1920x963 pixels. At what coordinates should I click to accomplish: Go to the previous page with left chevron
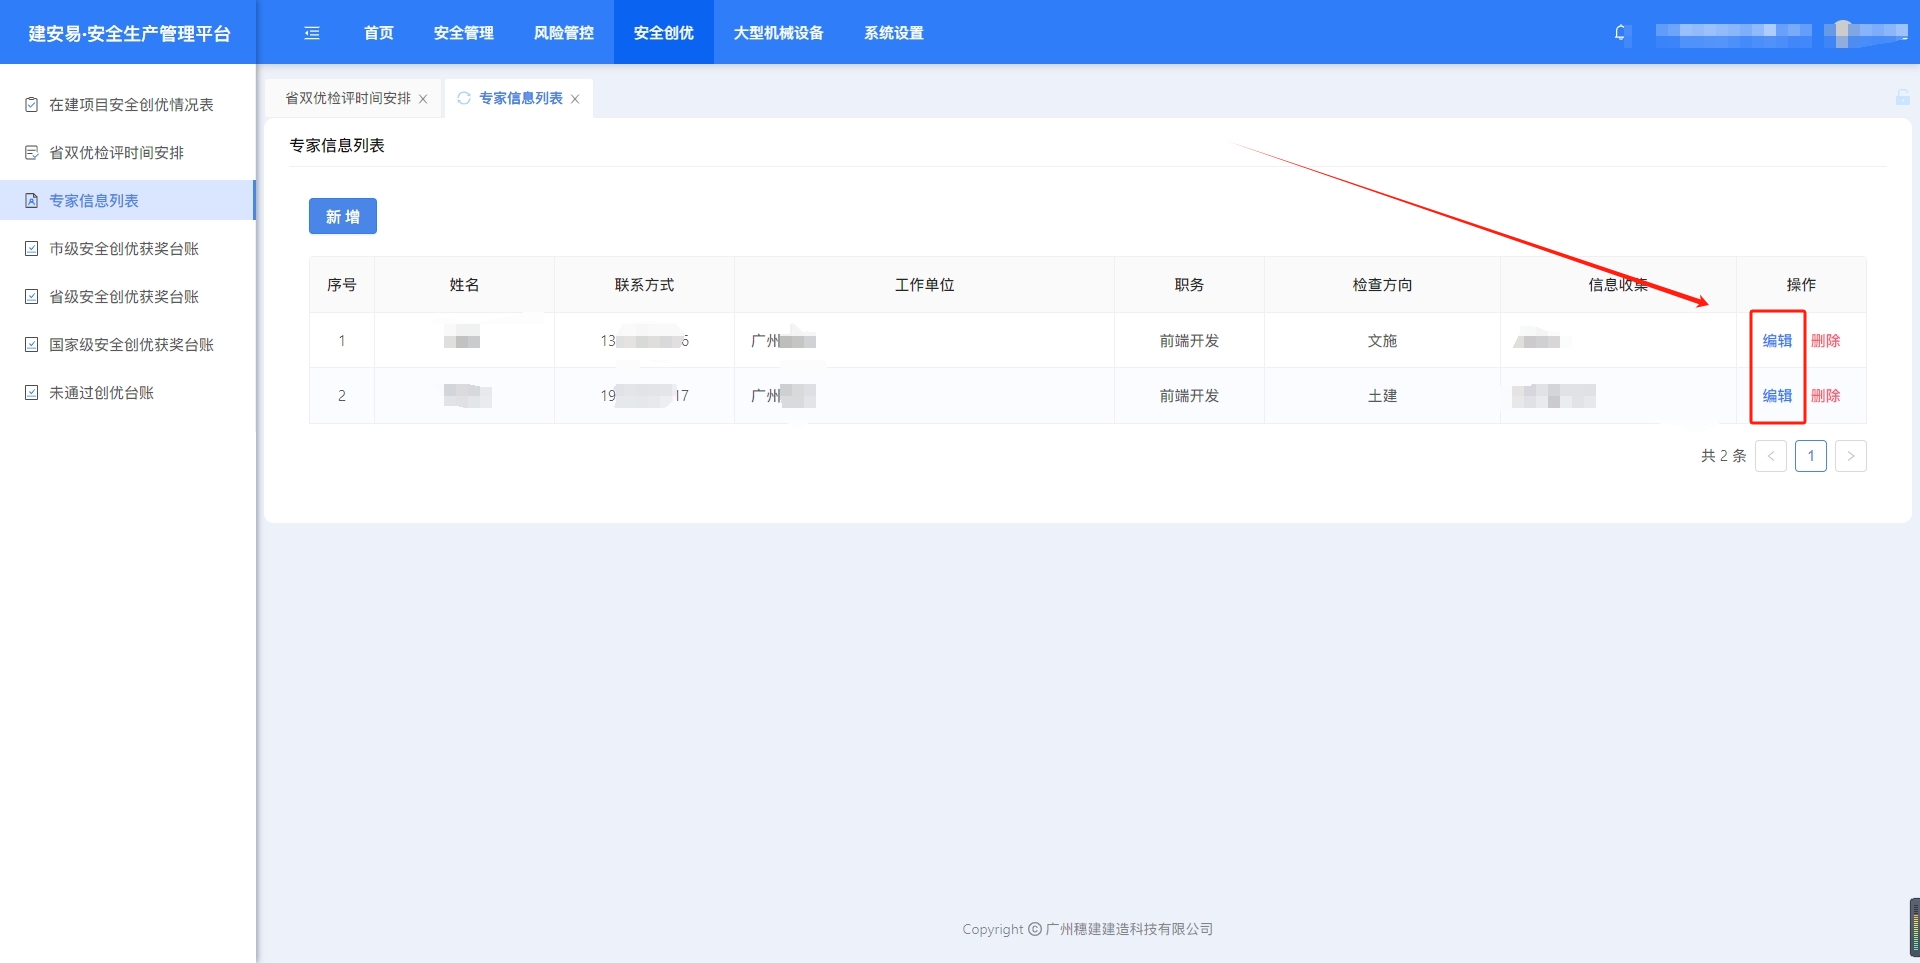click(1770, 456)
